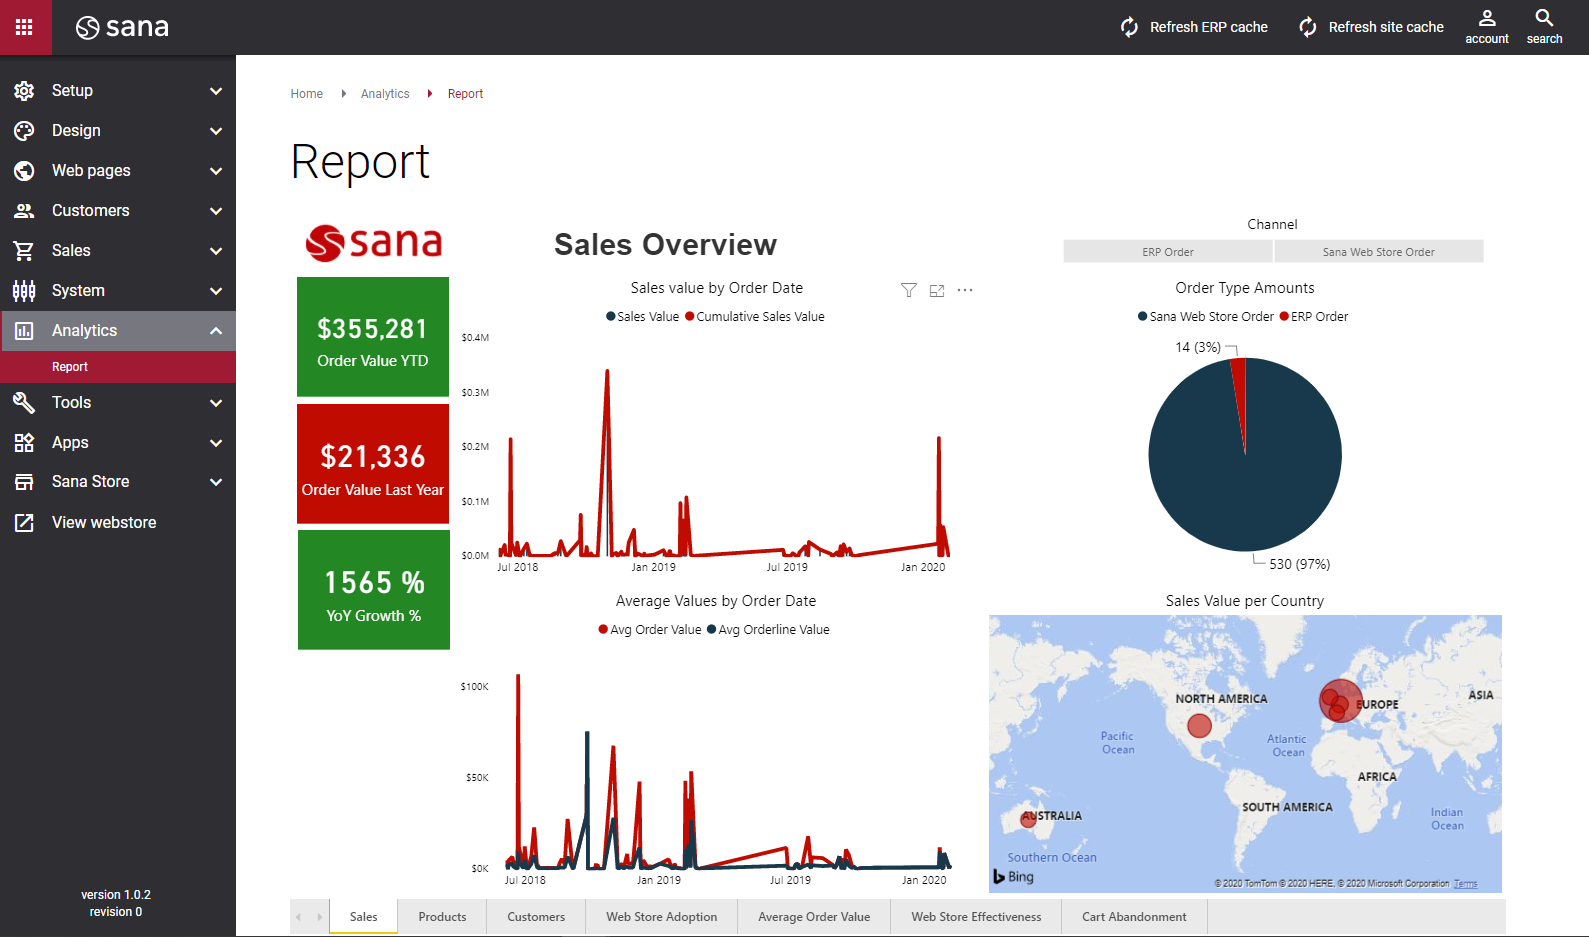Viewport: 1589px width, 937px height.
Task: Click the Australia bubble on map
Action: click(x=1028, y=820)
